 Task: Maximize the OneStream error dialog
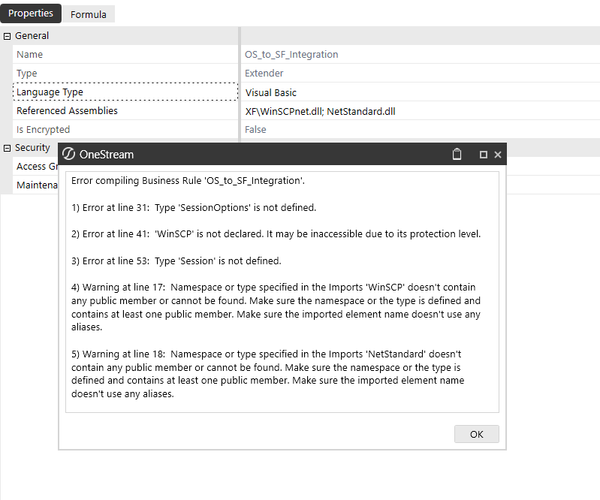point(483,155)
